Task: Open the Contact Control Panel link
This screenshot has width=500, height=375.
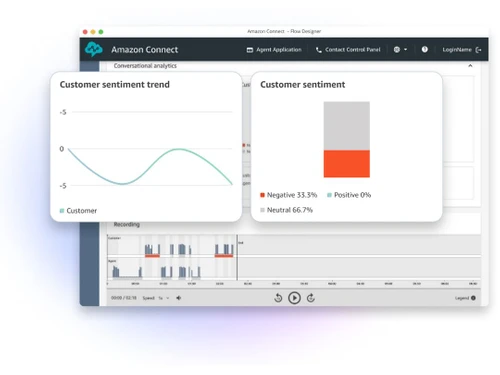Action: pos(348,50)
